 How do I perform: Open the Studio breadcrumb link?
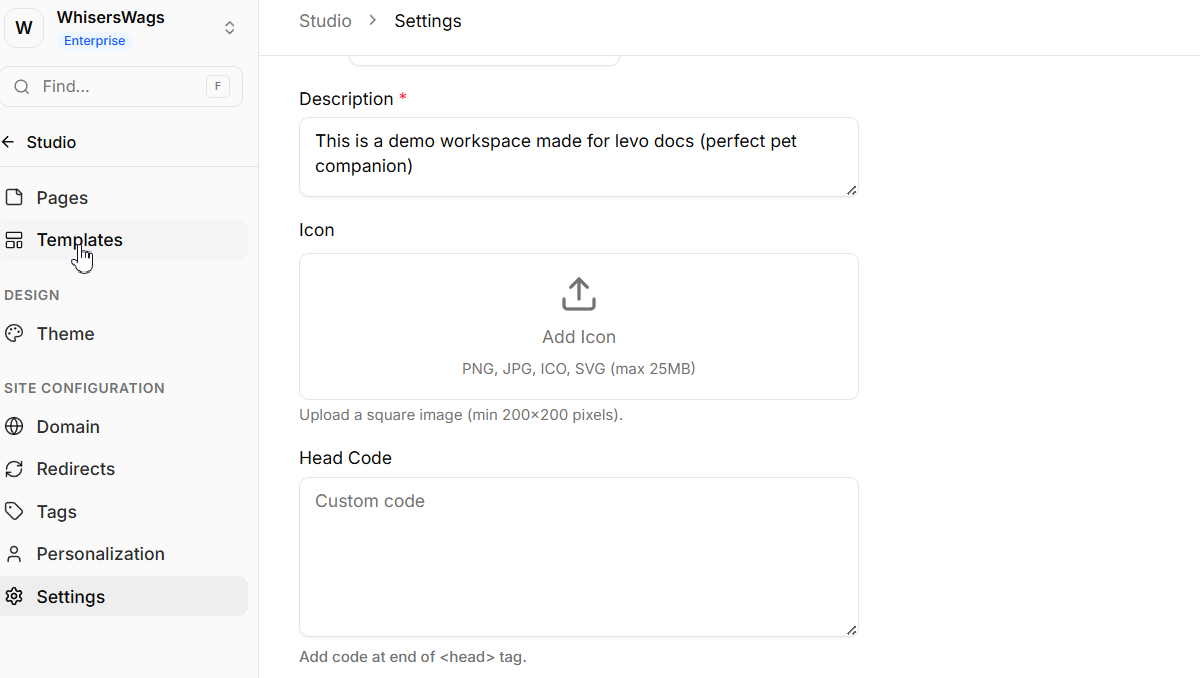point(325,21)
